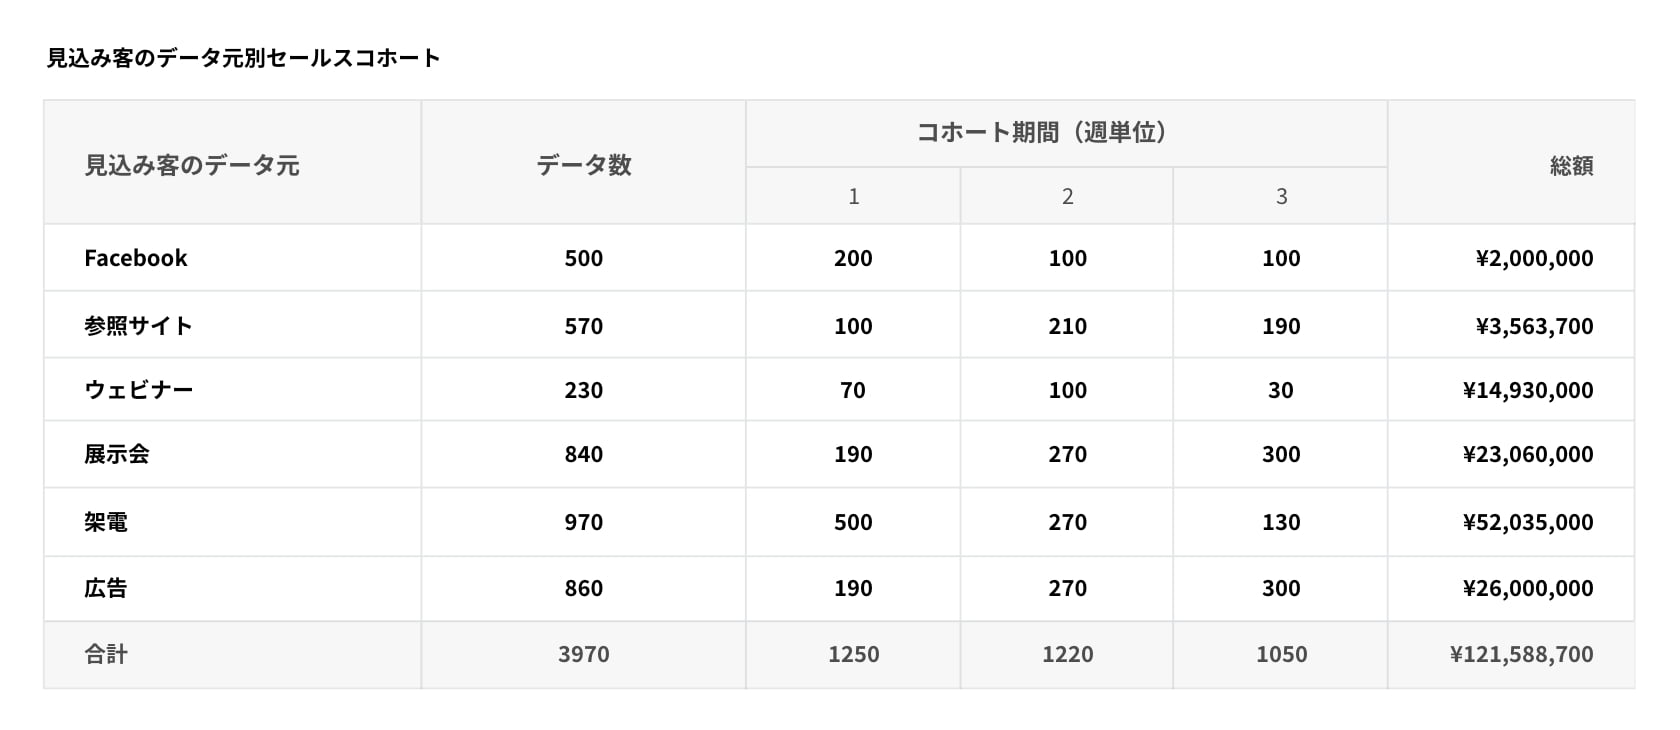Click the 総額 column header
Screen dimensions: 1680x730
tap(1571, 165)
